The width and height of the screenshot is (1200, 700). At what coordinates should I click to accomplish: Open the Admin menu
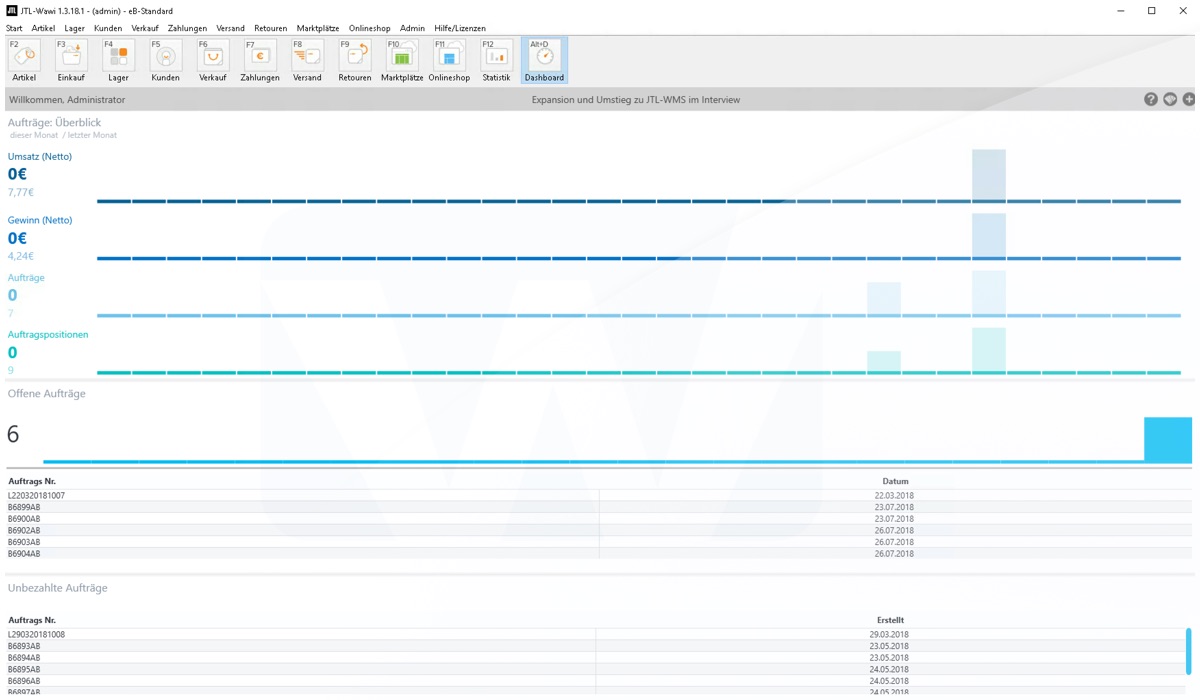pyautogui.click(x=412, y=28)
